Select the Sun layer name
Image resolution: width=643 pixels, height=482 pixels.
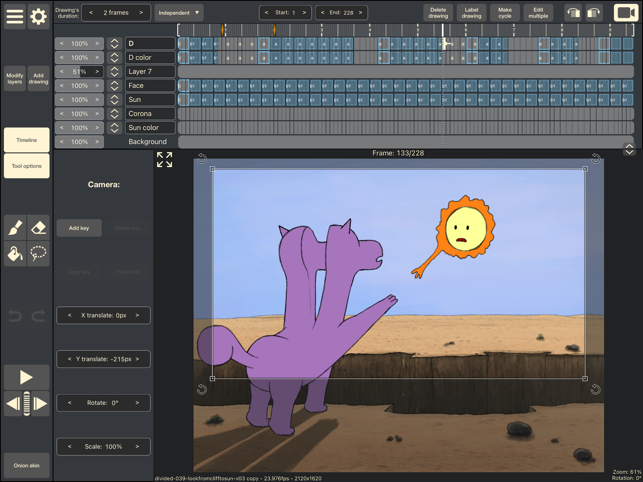coord(150,100)
